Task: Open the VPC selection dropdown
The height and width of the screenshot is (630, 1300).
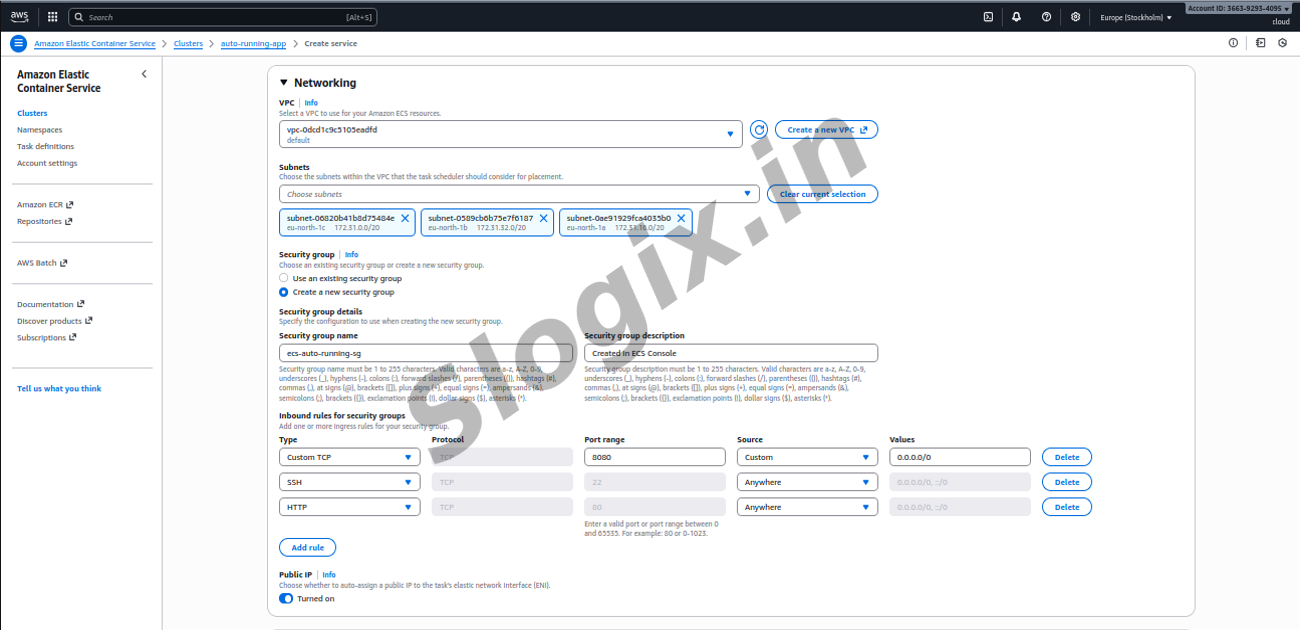Action: (510, 134)
